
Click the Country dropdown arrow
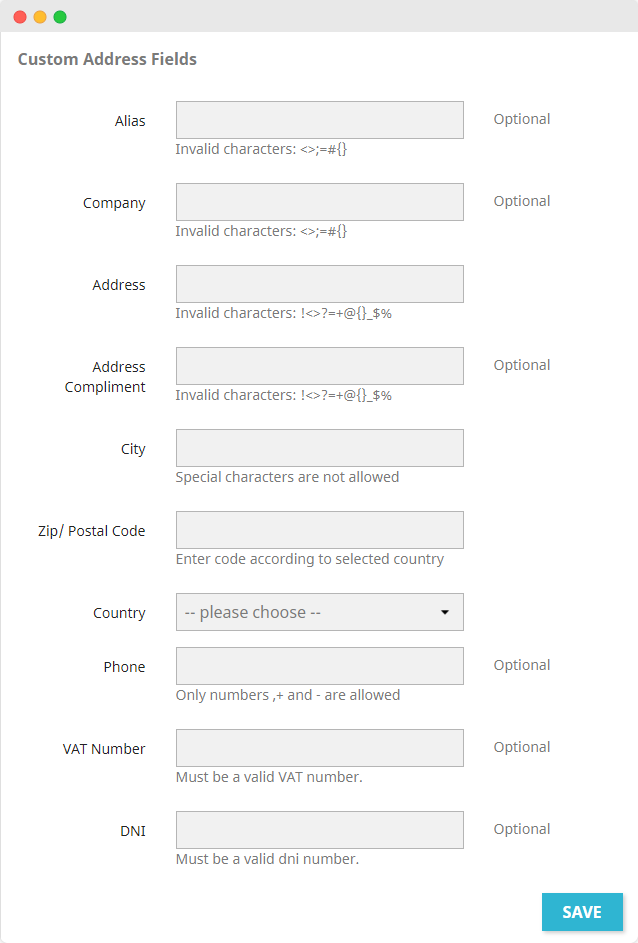pos(445,612)
